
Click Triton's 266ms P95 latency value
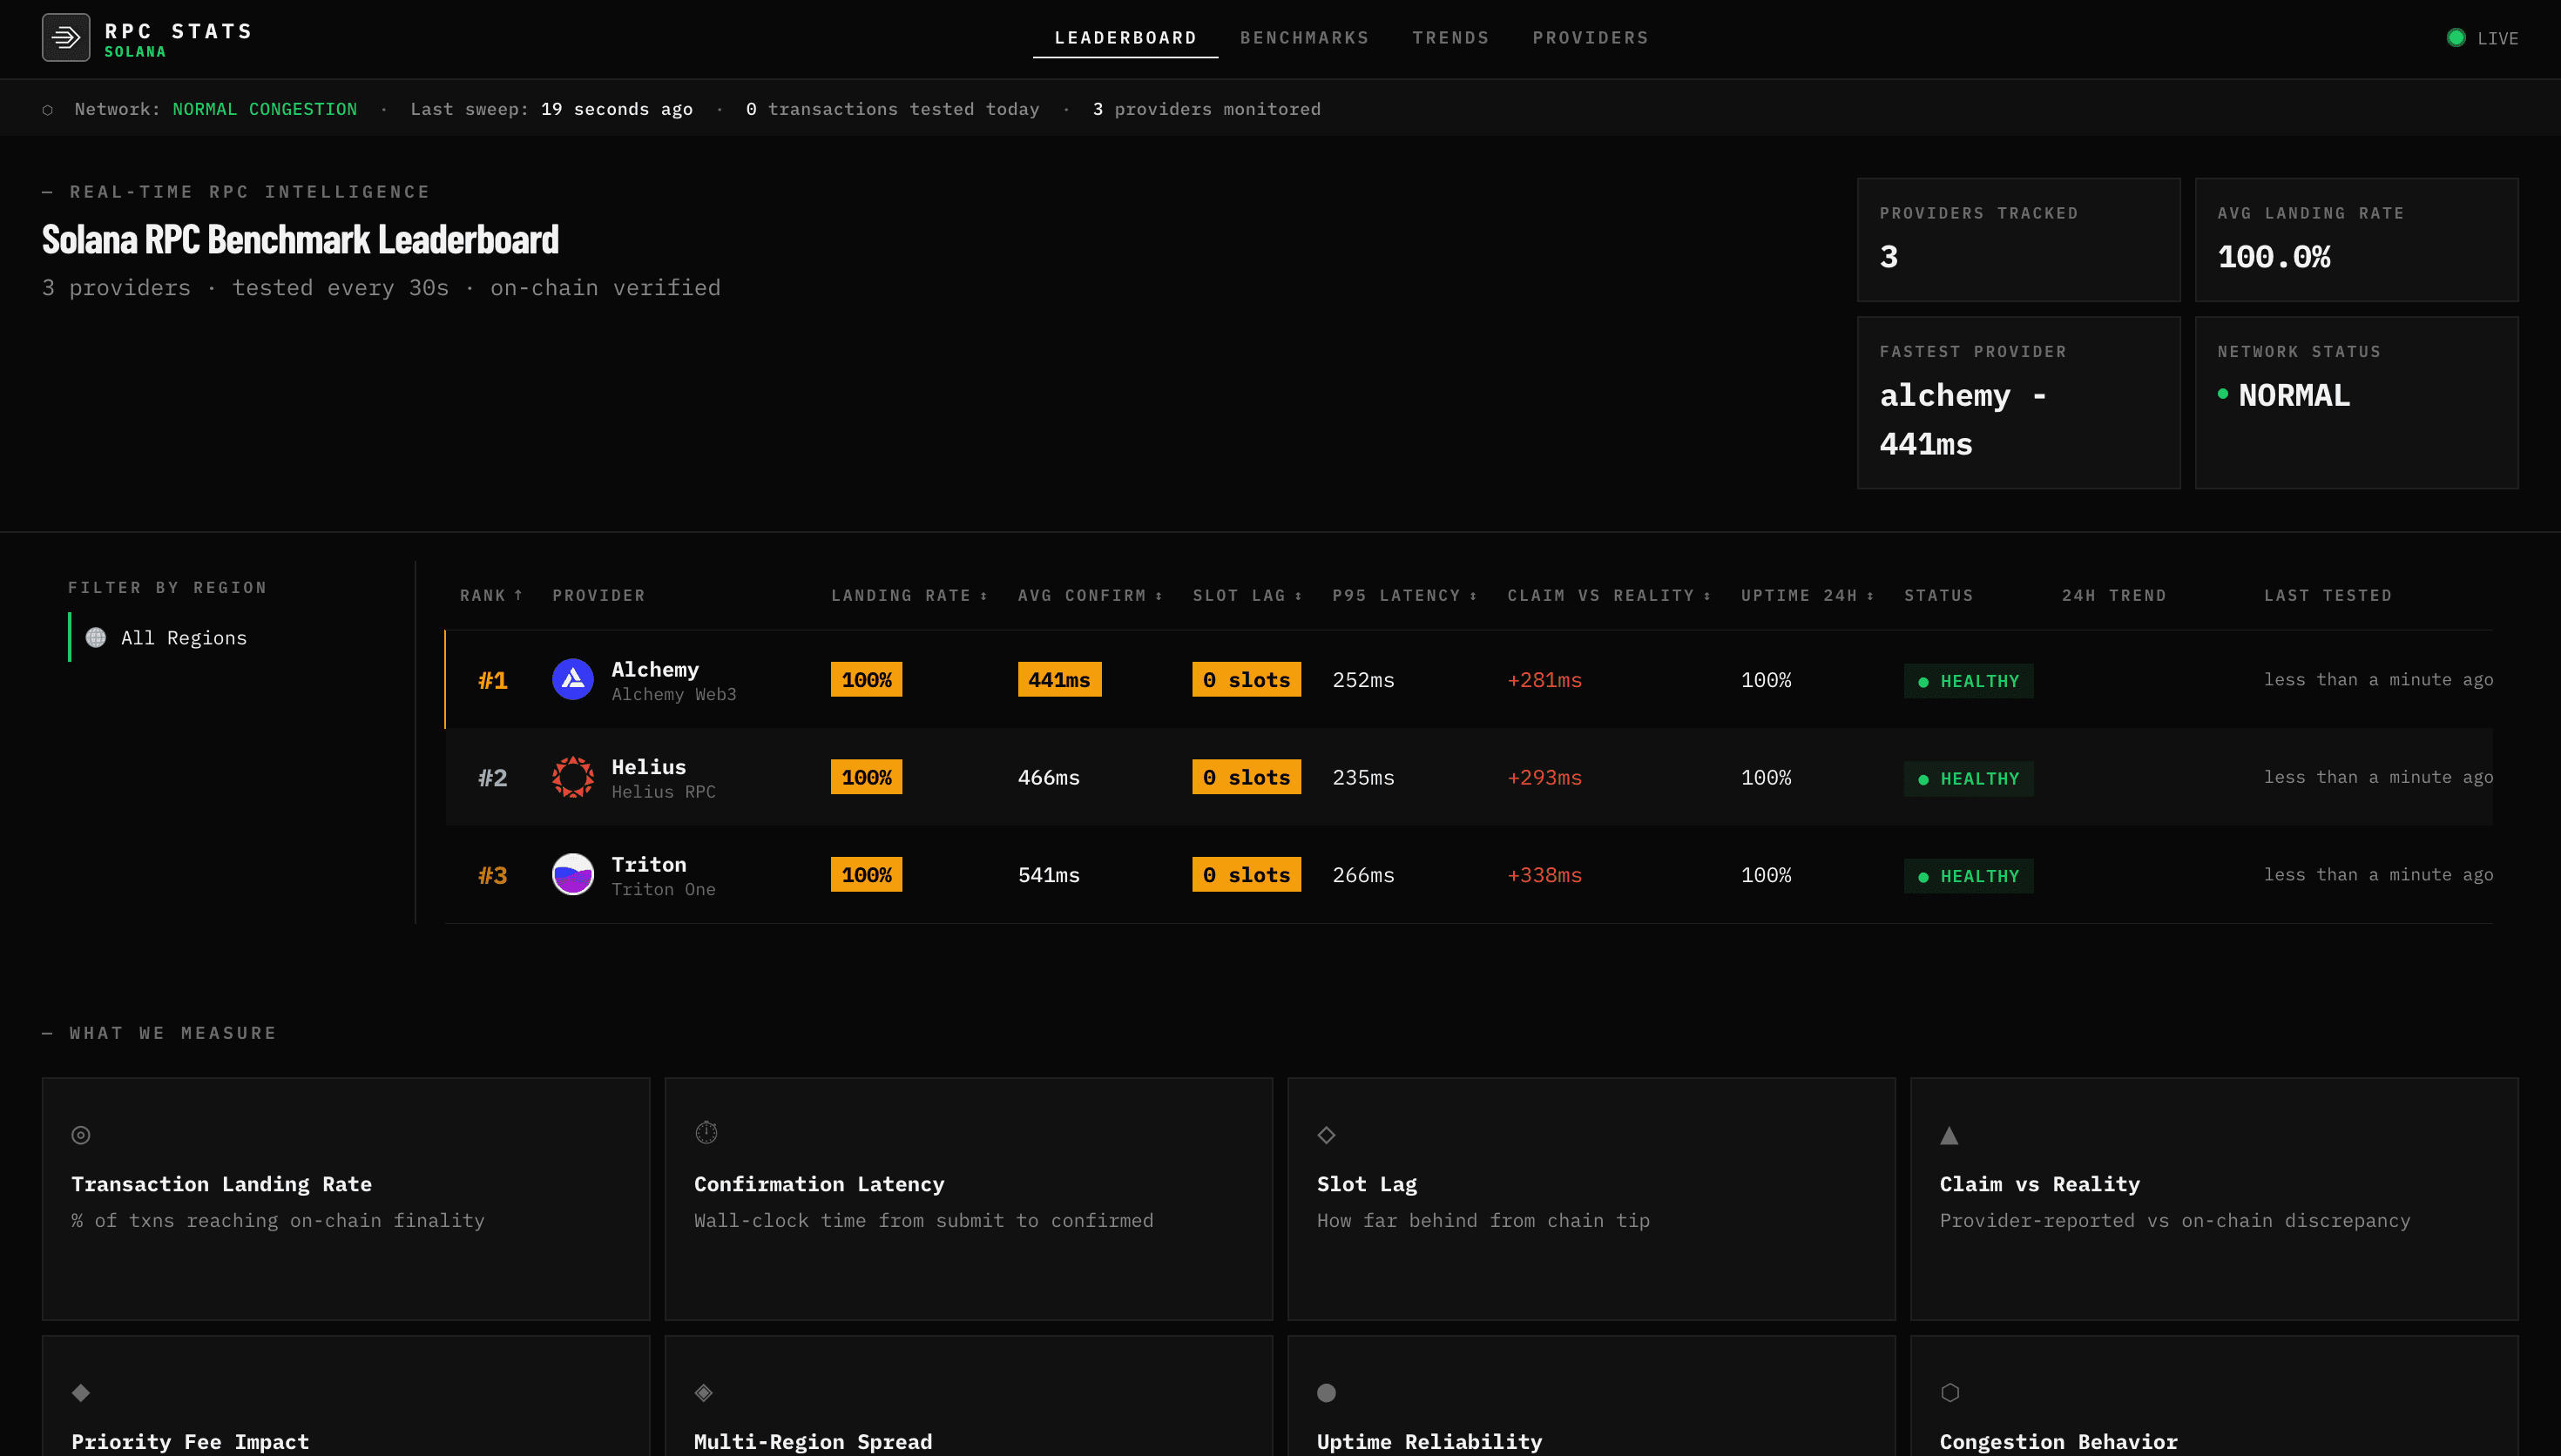1363,875
